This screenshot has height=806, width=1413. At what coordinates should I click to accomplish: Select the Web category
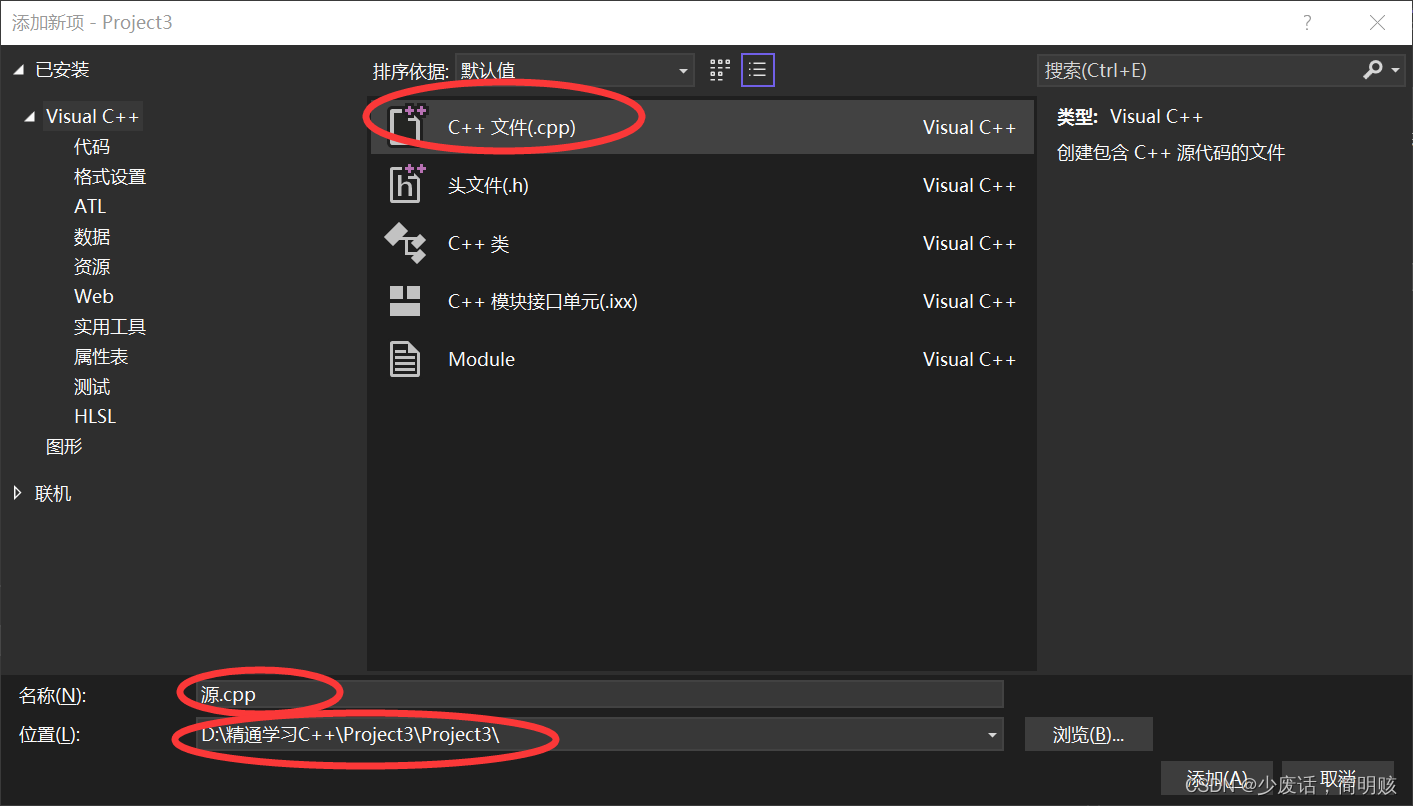[94, 297]
